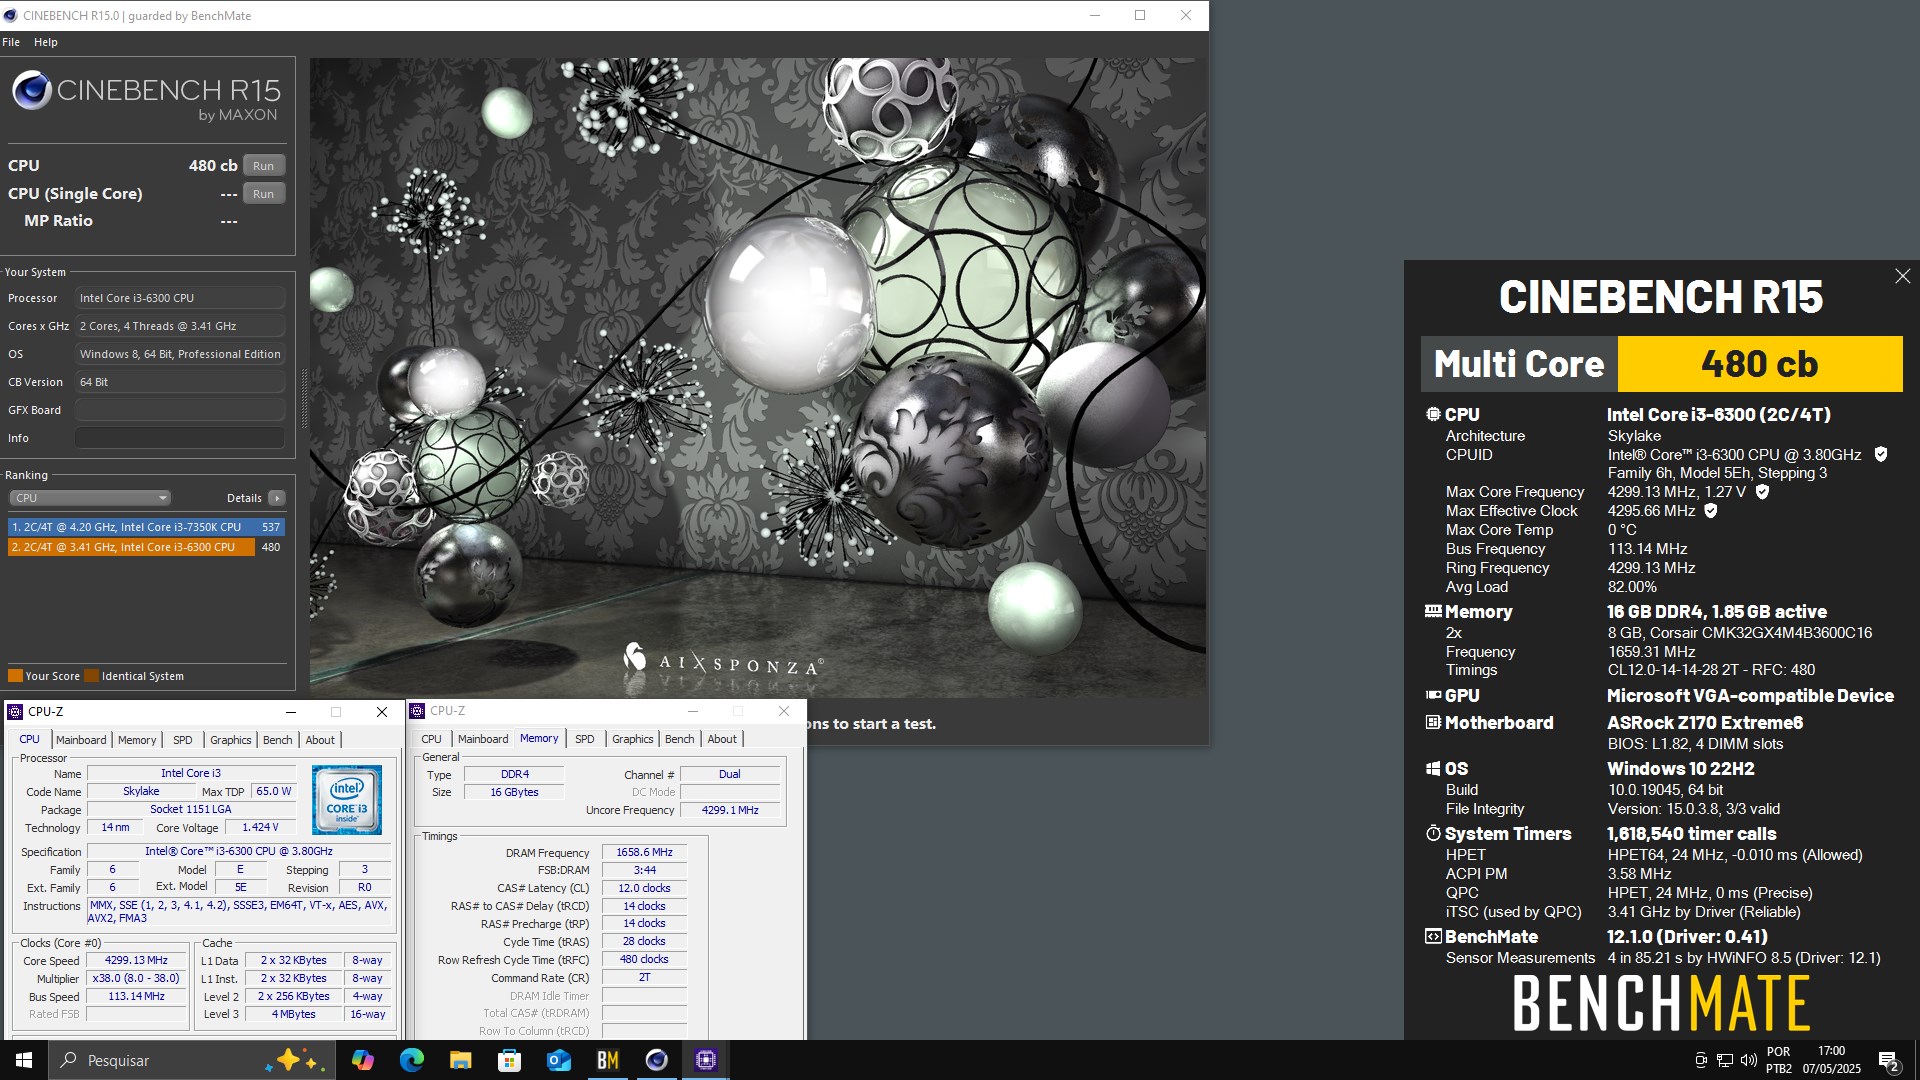
Task: Open Microsoft Edge from the taskbar
Action: click(x=412, y=1060)
